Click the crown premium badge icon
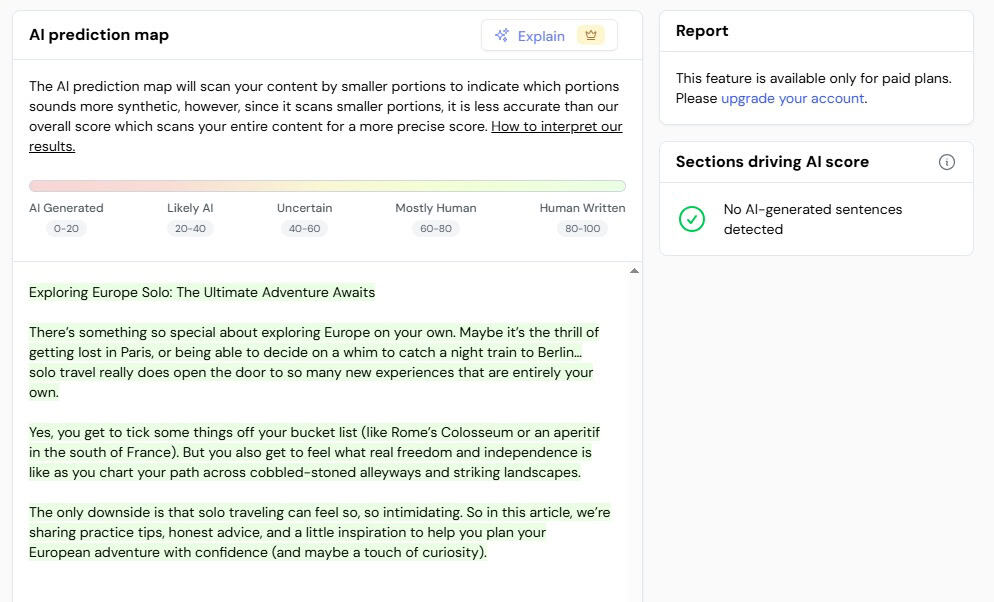This screenshot has height=602, width=994. point(590,36)
